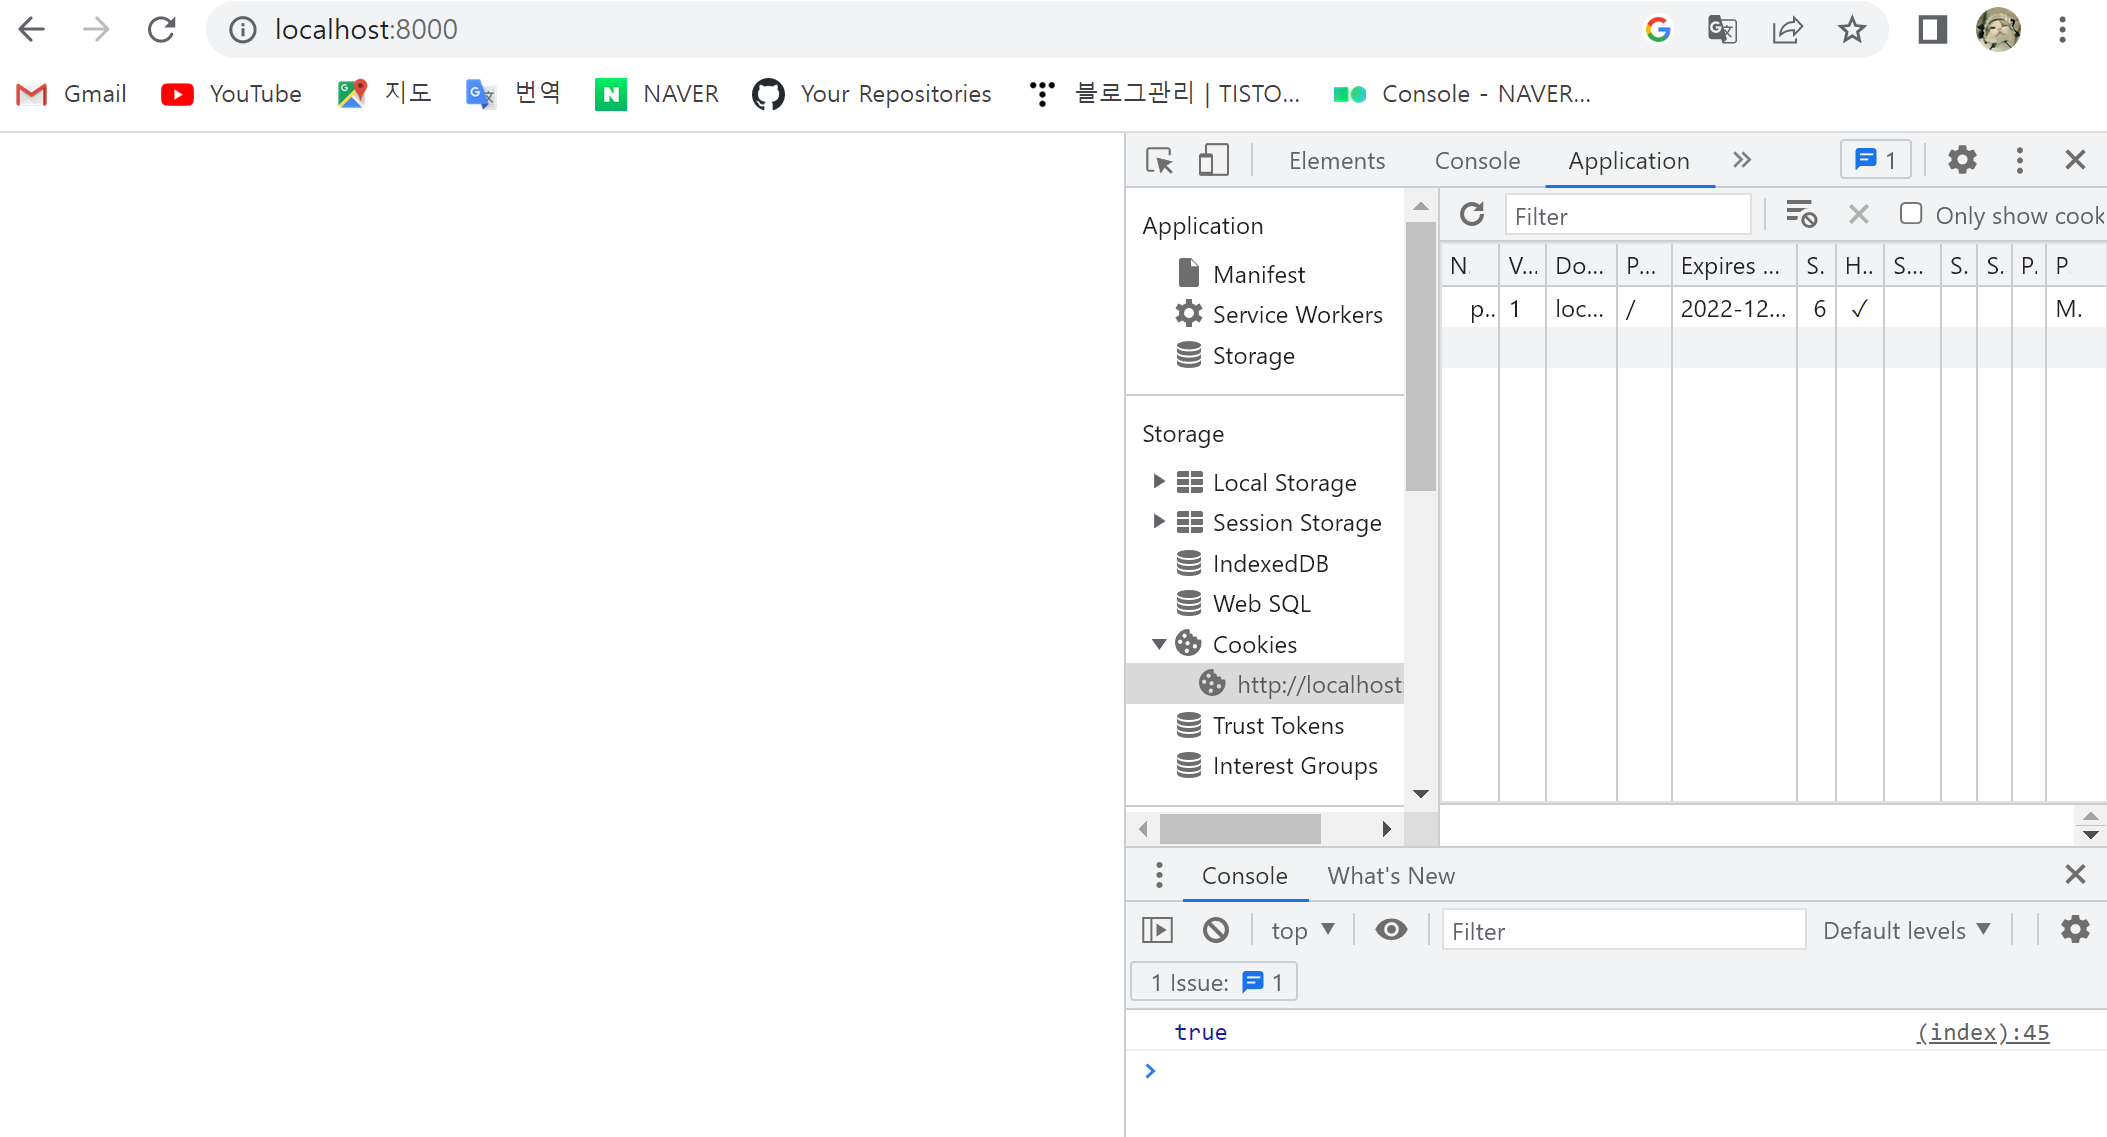Collapse the Cookies tree section

click(x=1158, y=645)
